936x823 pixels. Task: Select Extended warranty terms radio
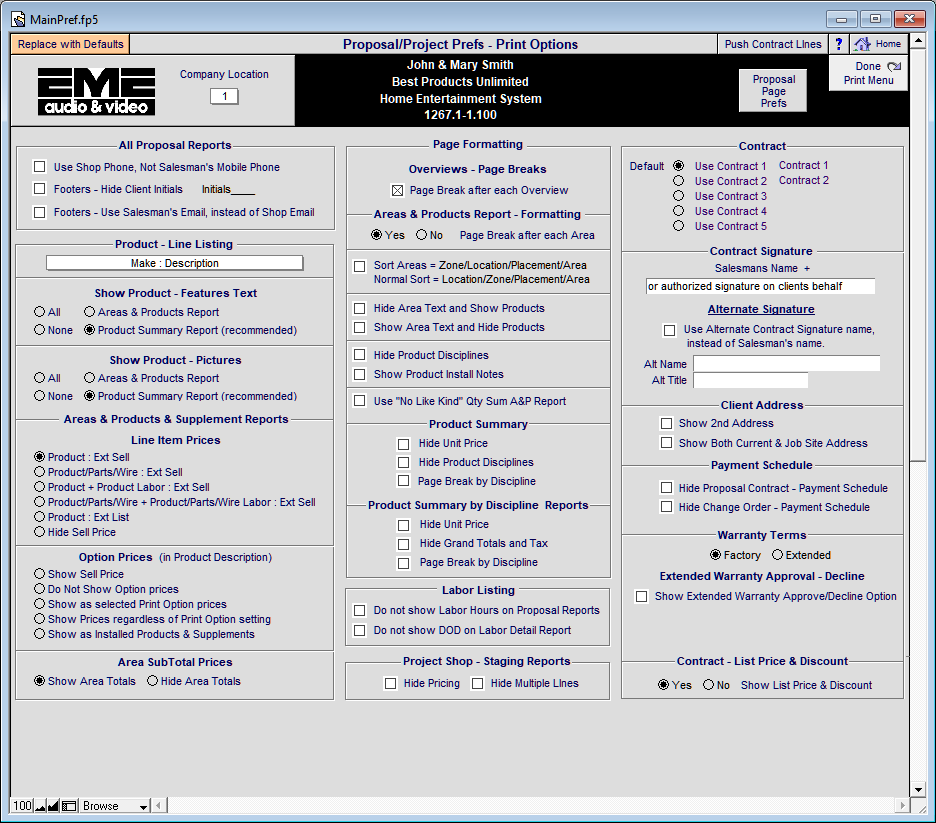coord(778,554)
